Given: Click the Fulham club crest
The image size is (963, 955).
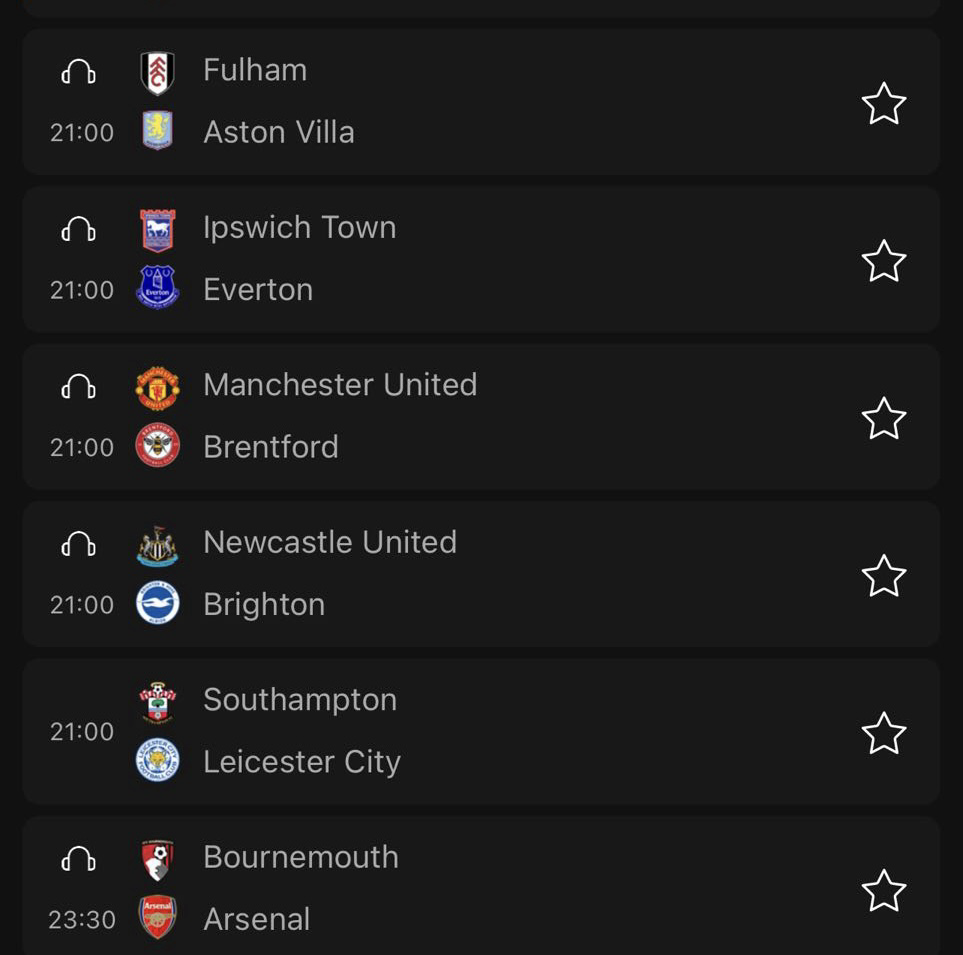Looking at the screenshot, I should (158, 72).
